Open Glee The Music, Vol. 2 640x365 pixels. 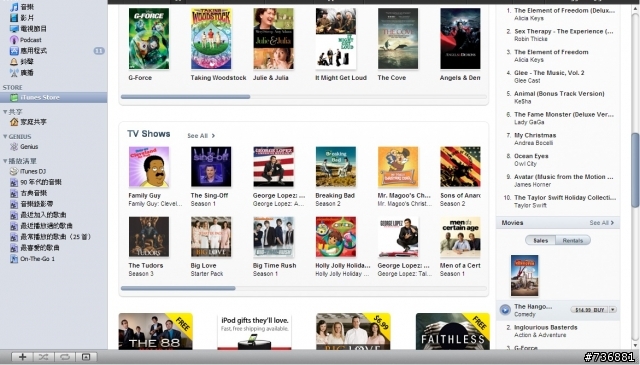point(549,73)
